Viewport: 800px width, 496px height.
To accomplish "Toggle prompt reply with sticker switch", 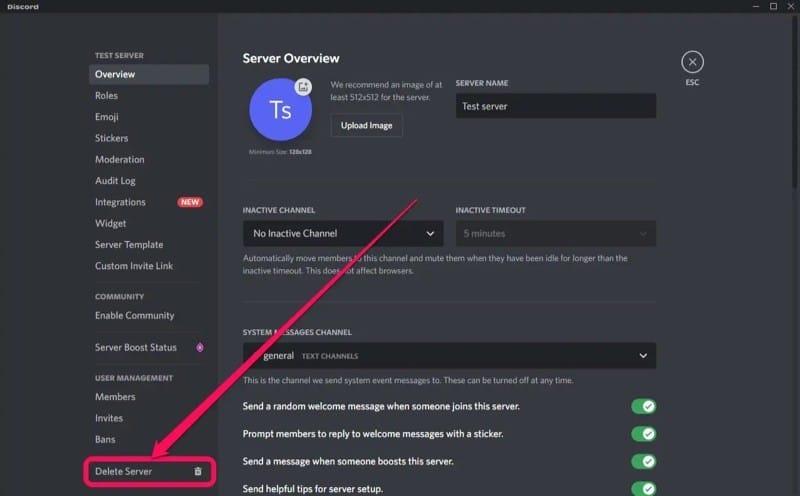I will pyautogui.click(x=643, y=434).
